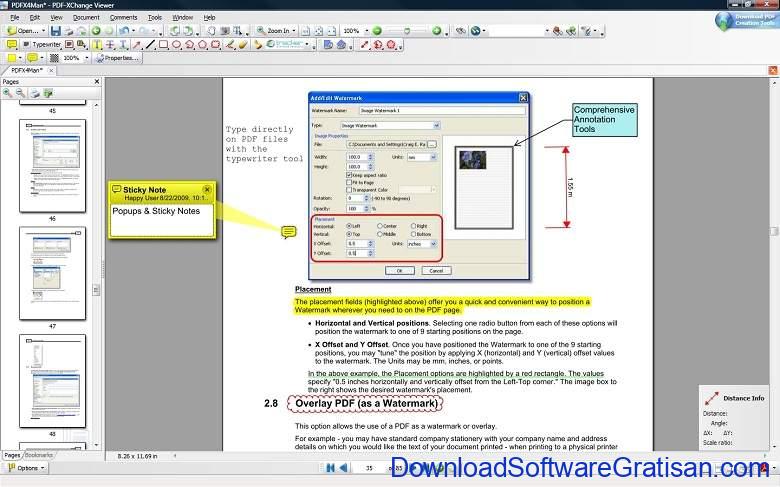Viewport: 780px width, 487px height.
Task: Open the Open... button dropdown arrow
Action: tap(43, 31)
